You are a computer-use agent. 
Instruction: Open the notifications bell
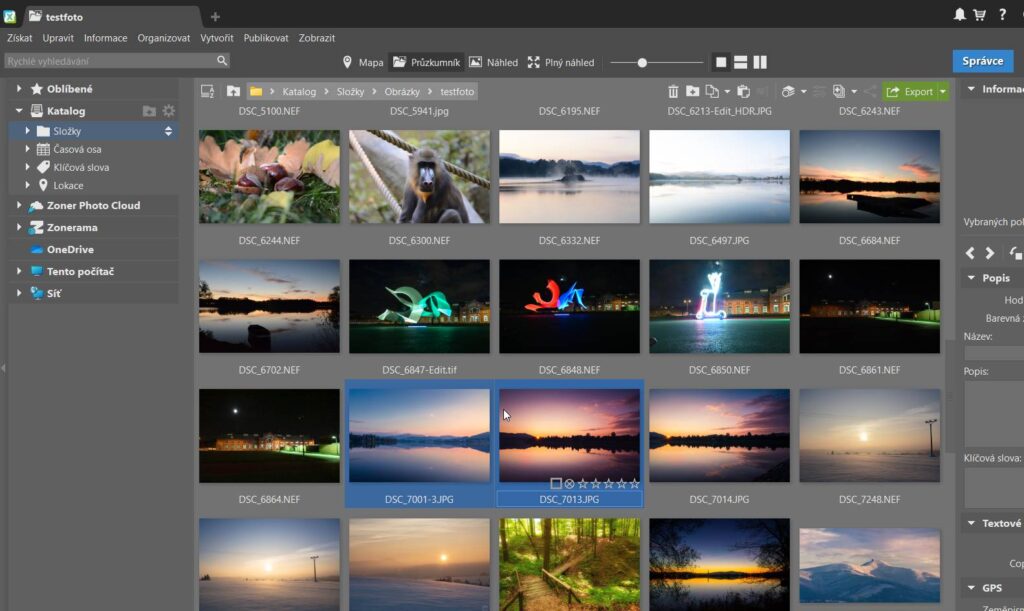tap(959, 14)
